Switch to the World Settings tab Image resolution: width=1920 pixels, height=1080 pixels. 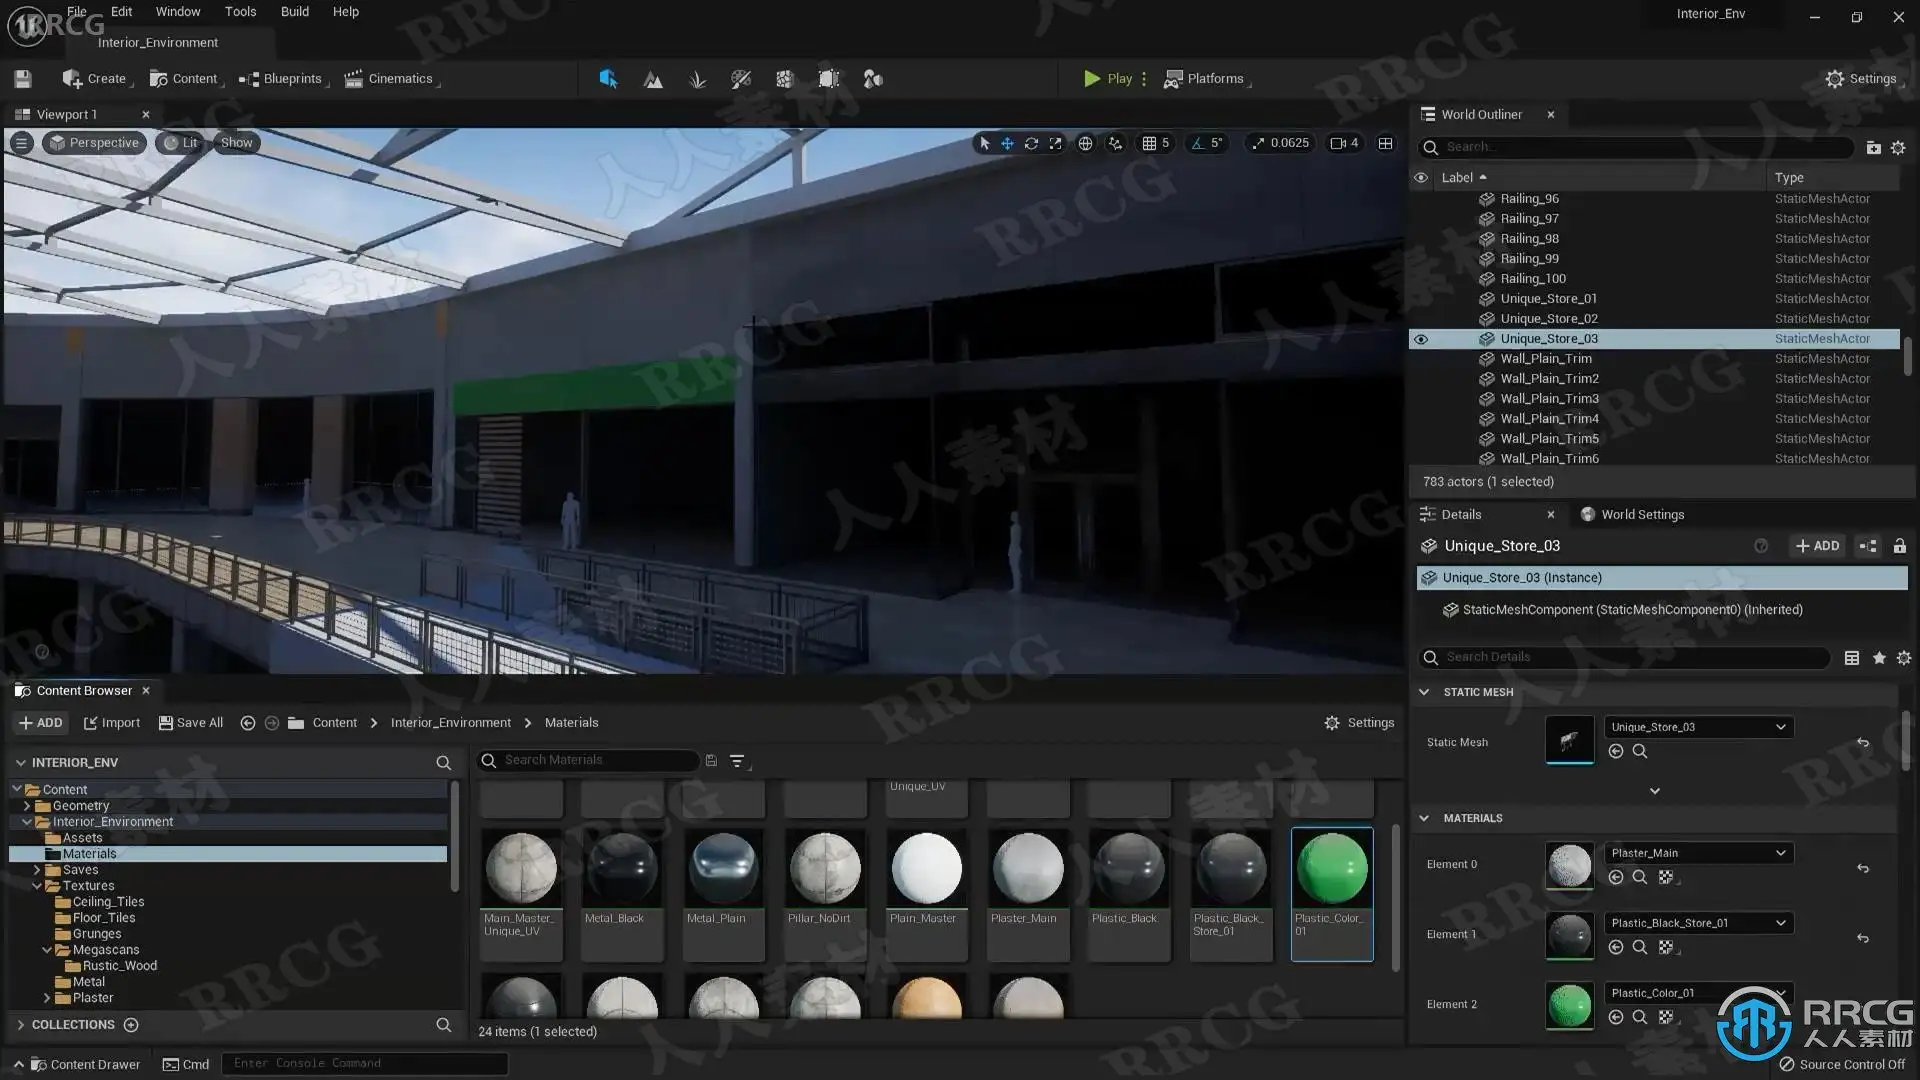1632,515
